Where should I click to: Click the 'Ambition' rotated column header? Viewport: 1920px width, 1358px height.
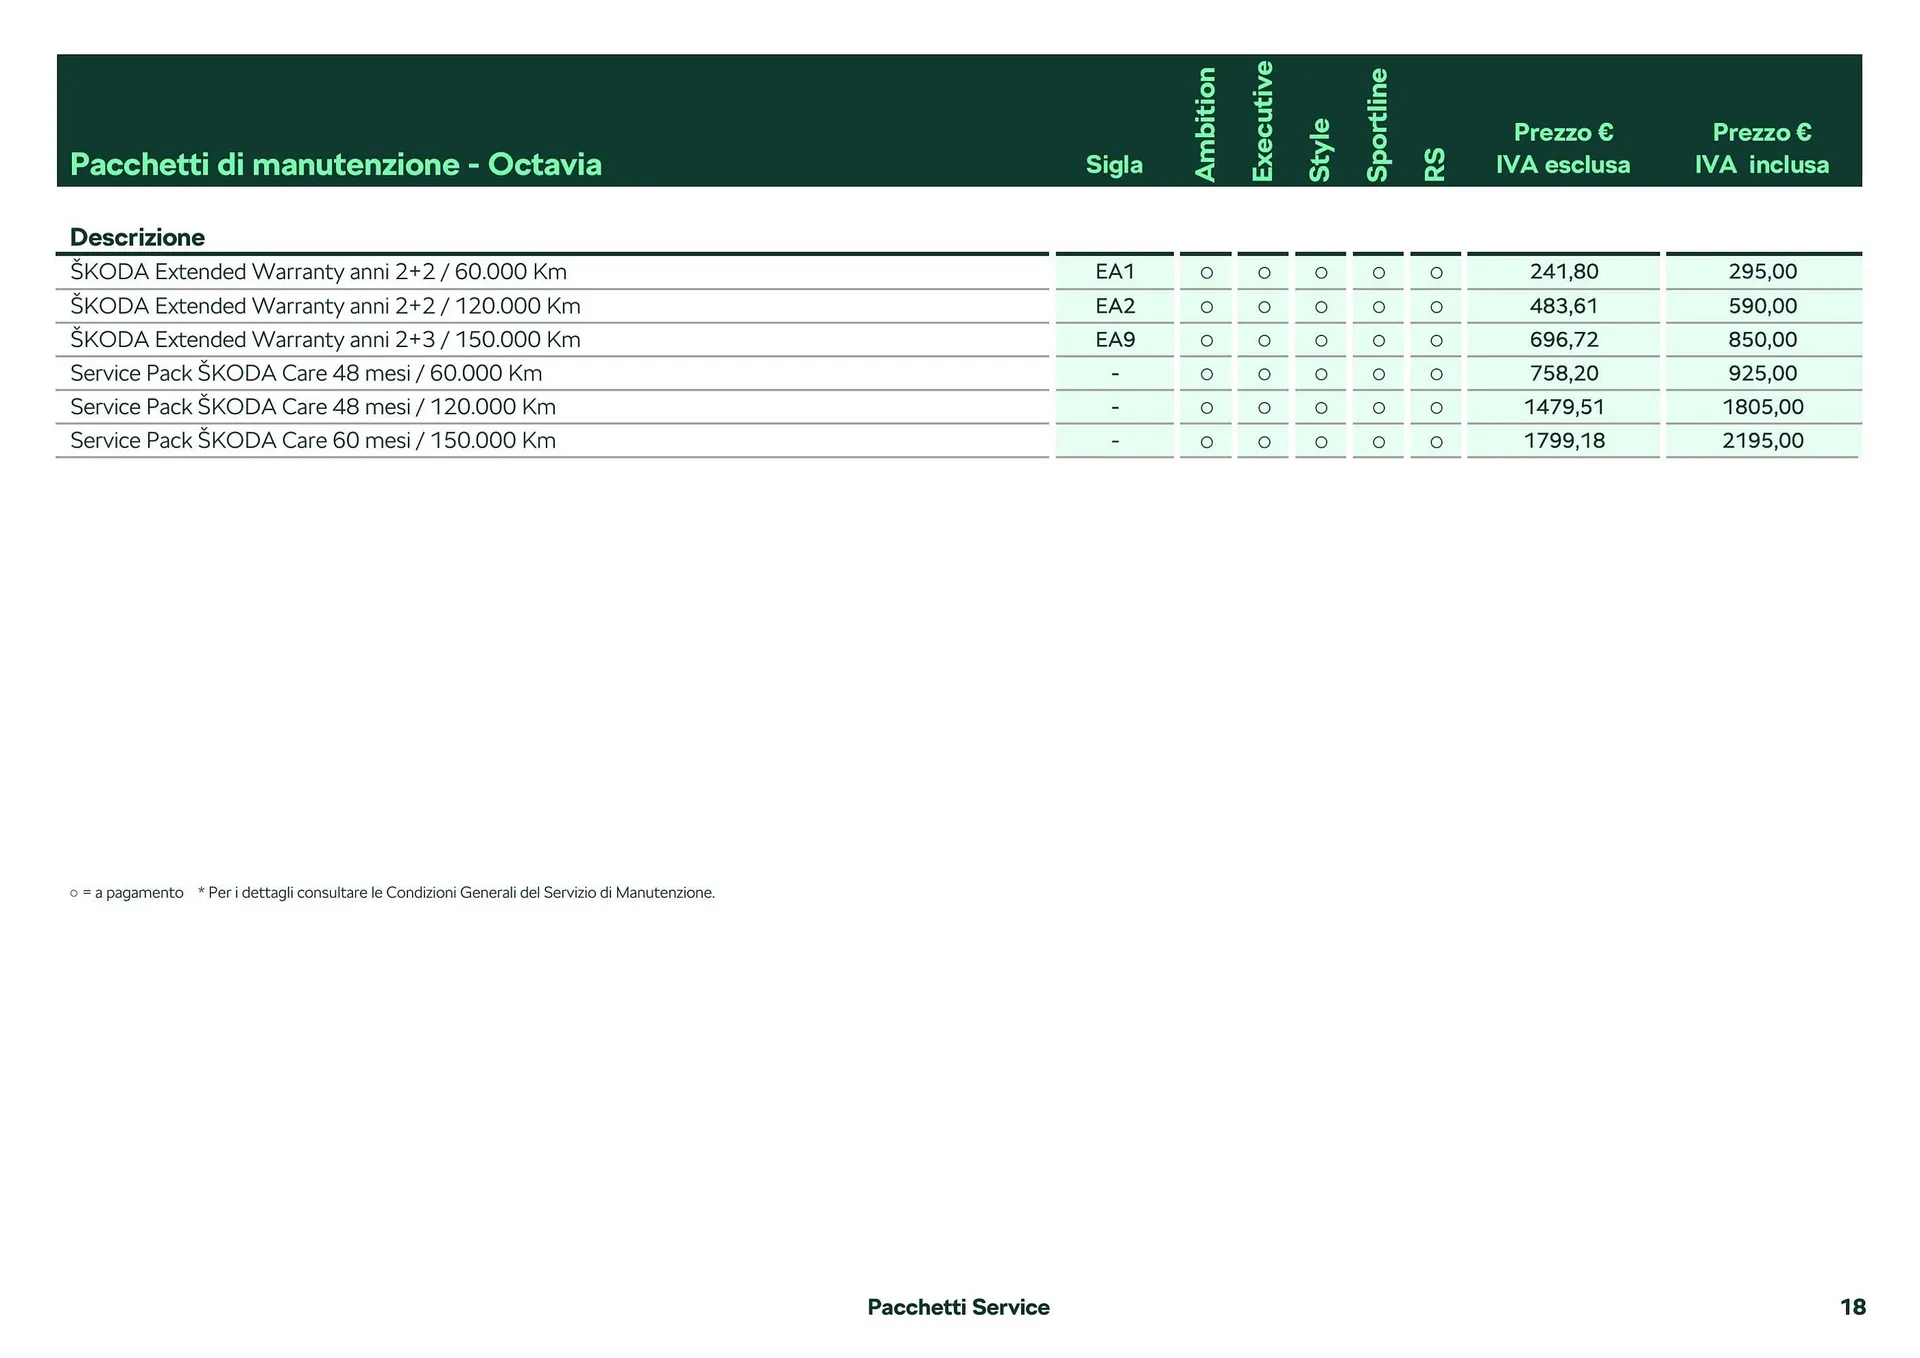coord(1206,124)
